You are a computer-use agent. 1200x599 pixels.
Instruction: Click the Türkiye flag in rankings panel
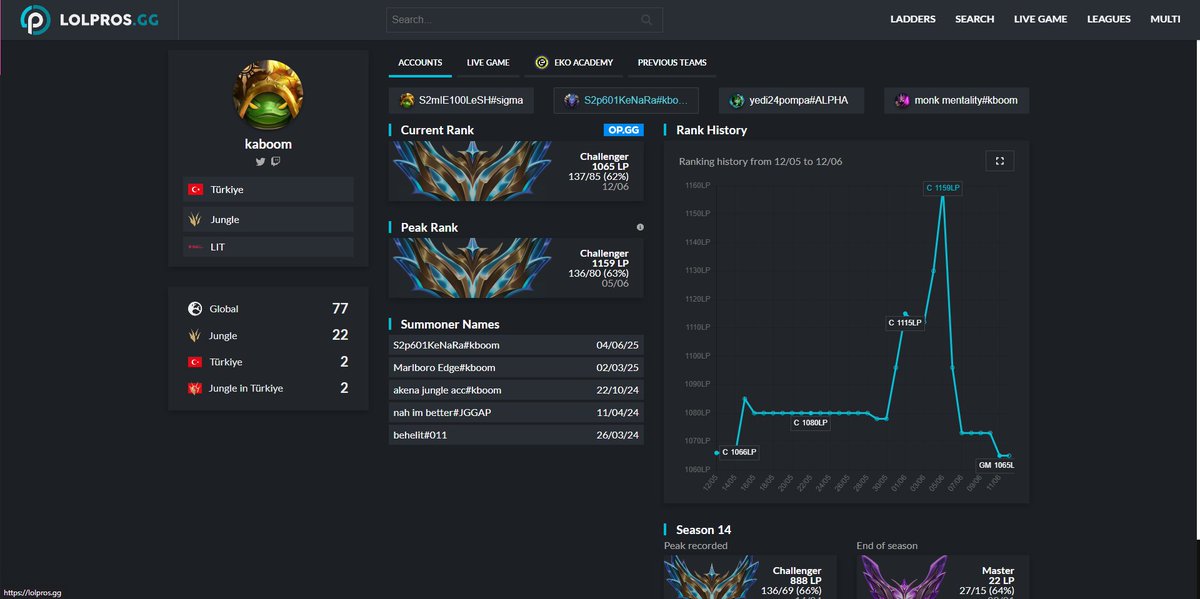tap(196, 362)
